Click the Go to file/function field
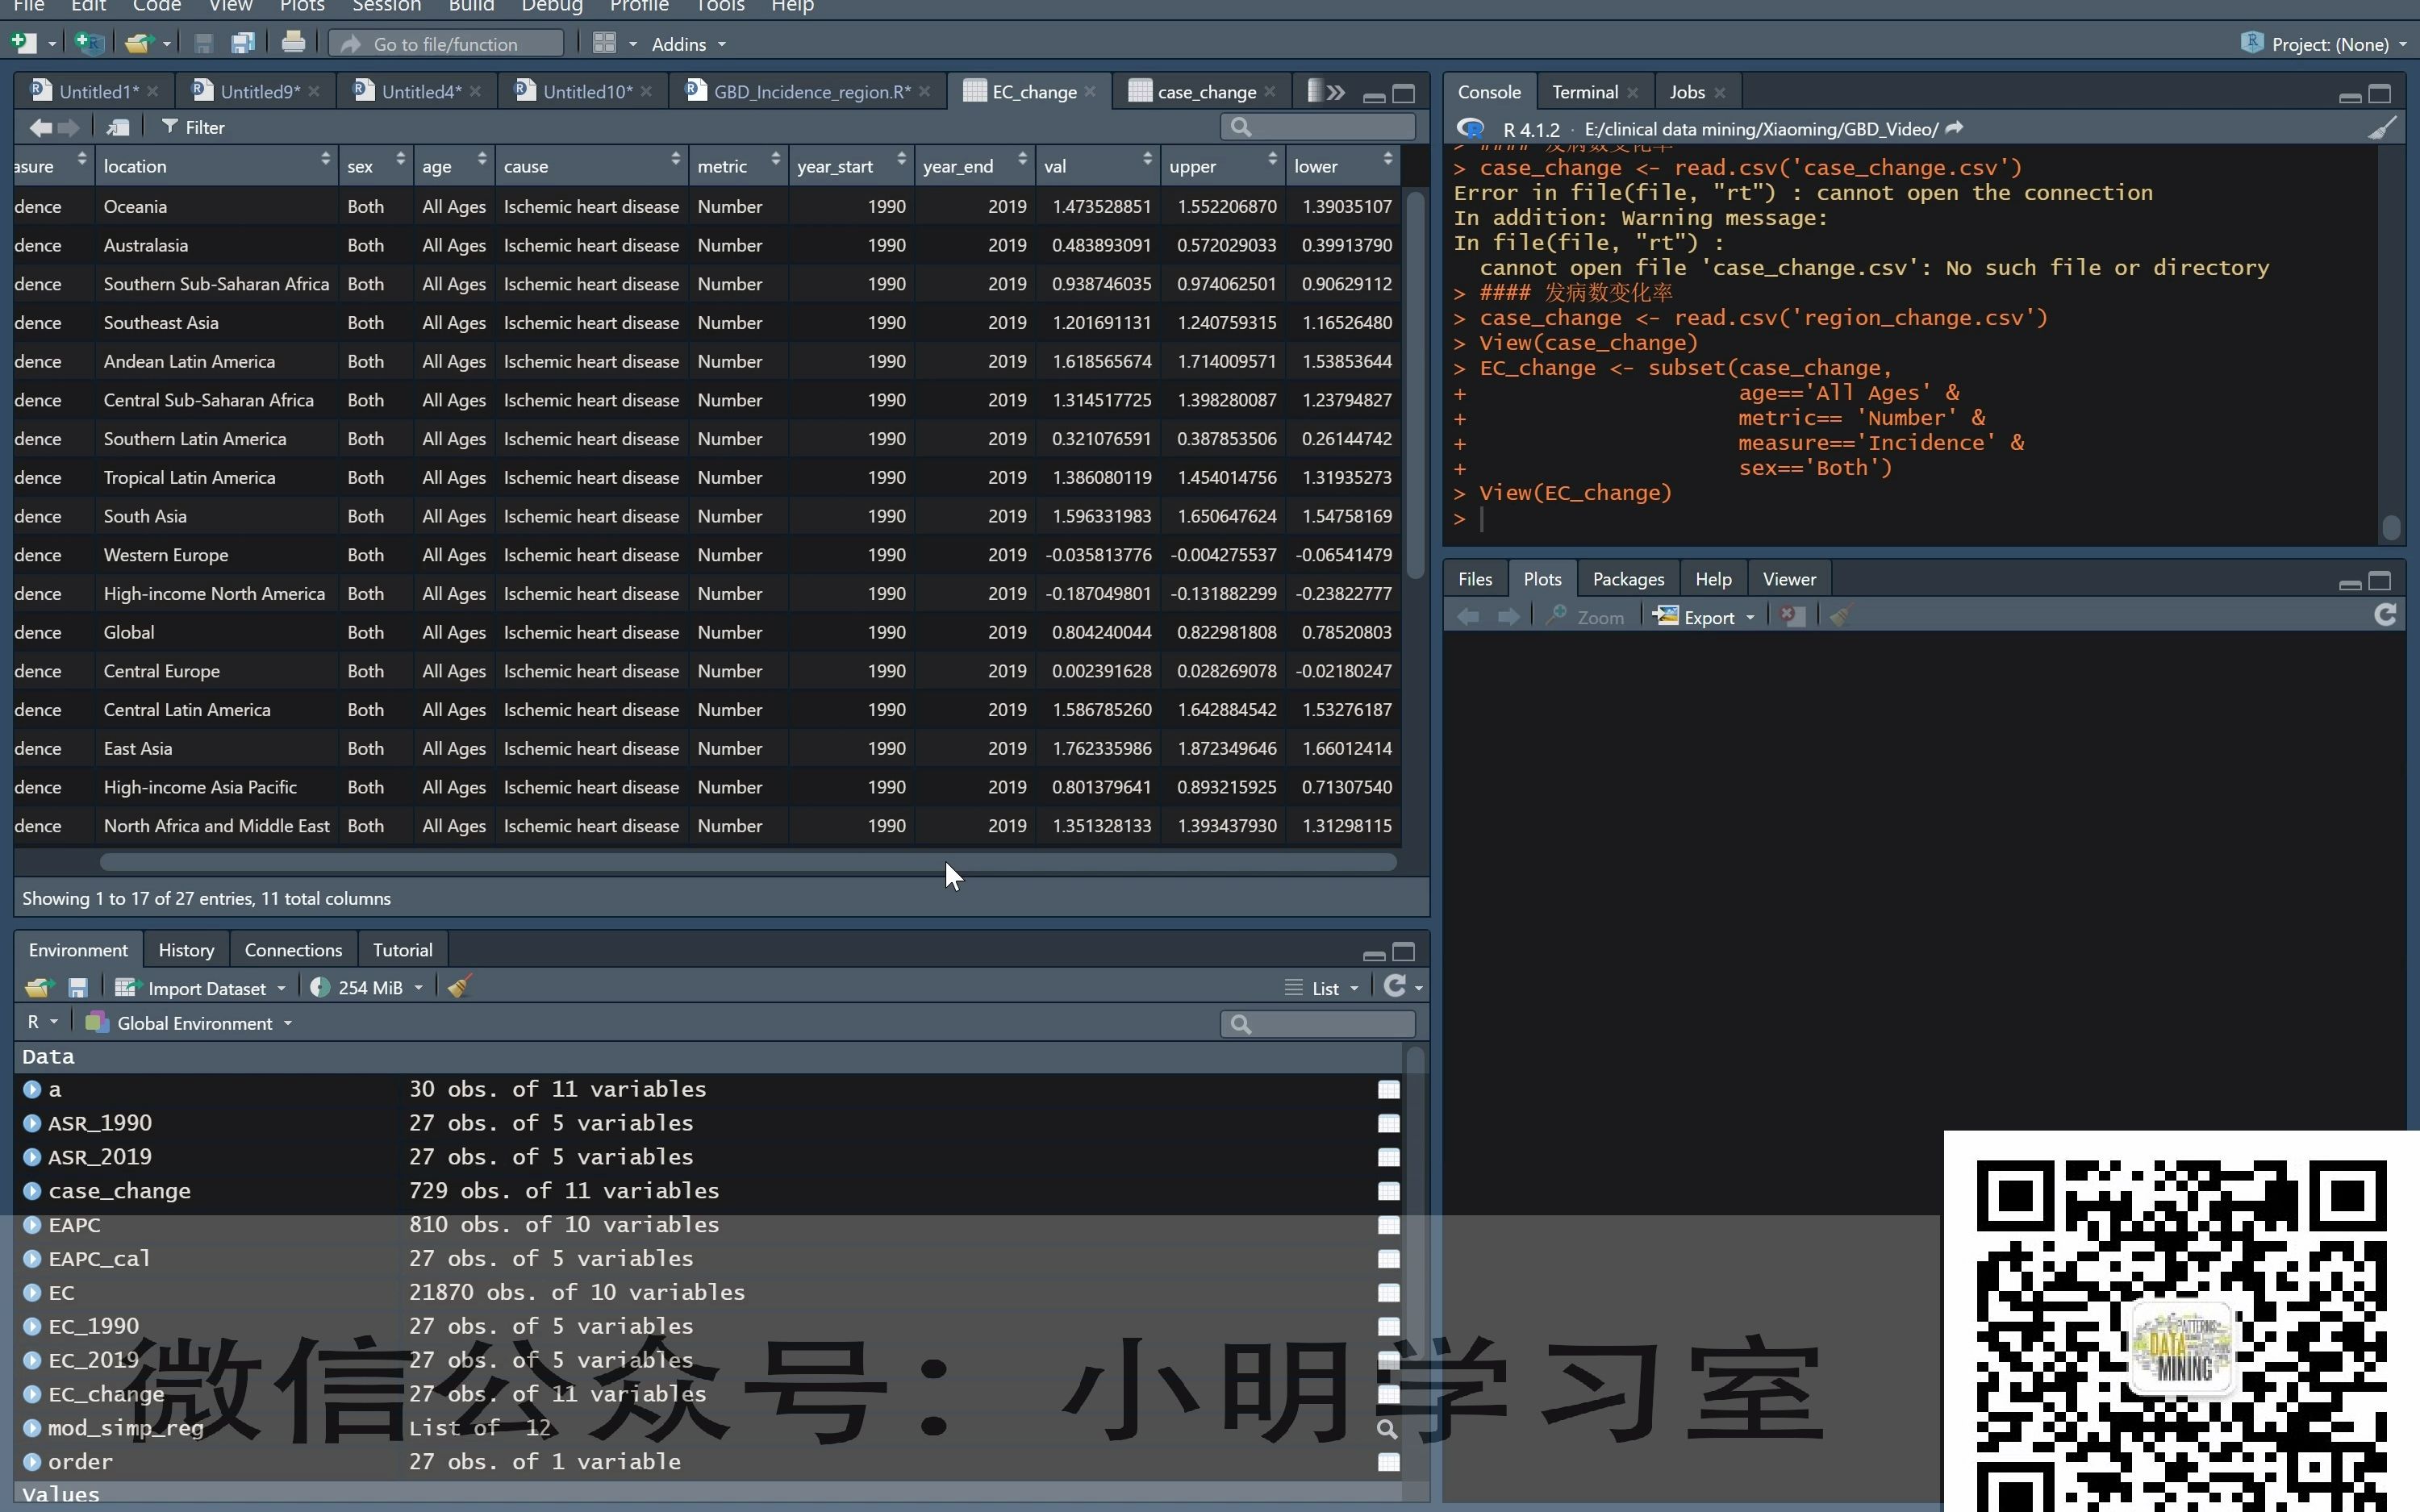Viewport: 2420px width, 1512px height. pos(446,44)
